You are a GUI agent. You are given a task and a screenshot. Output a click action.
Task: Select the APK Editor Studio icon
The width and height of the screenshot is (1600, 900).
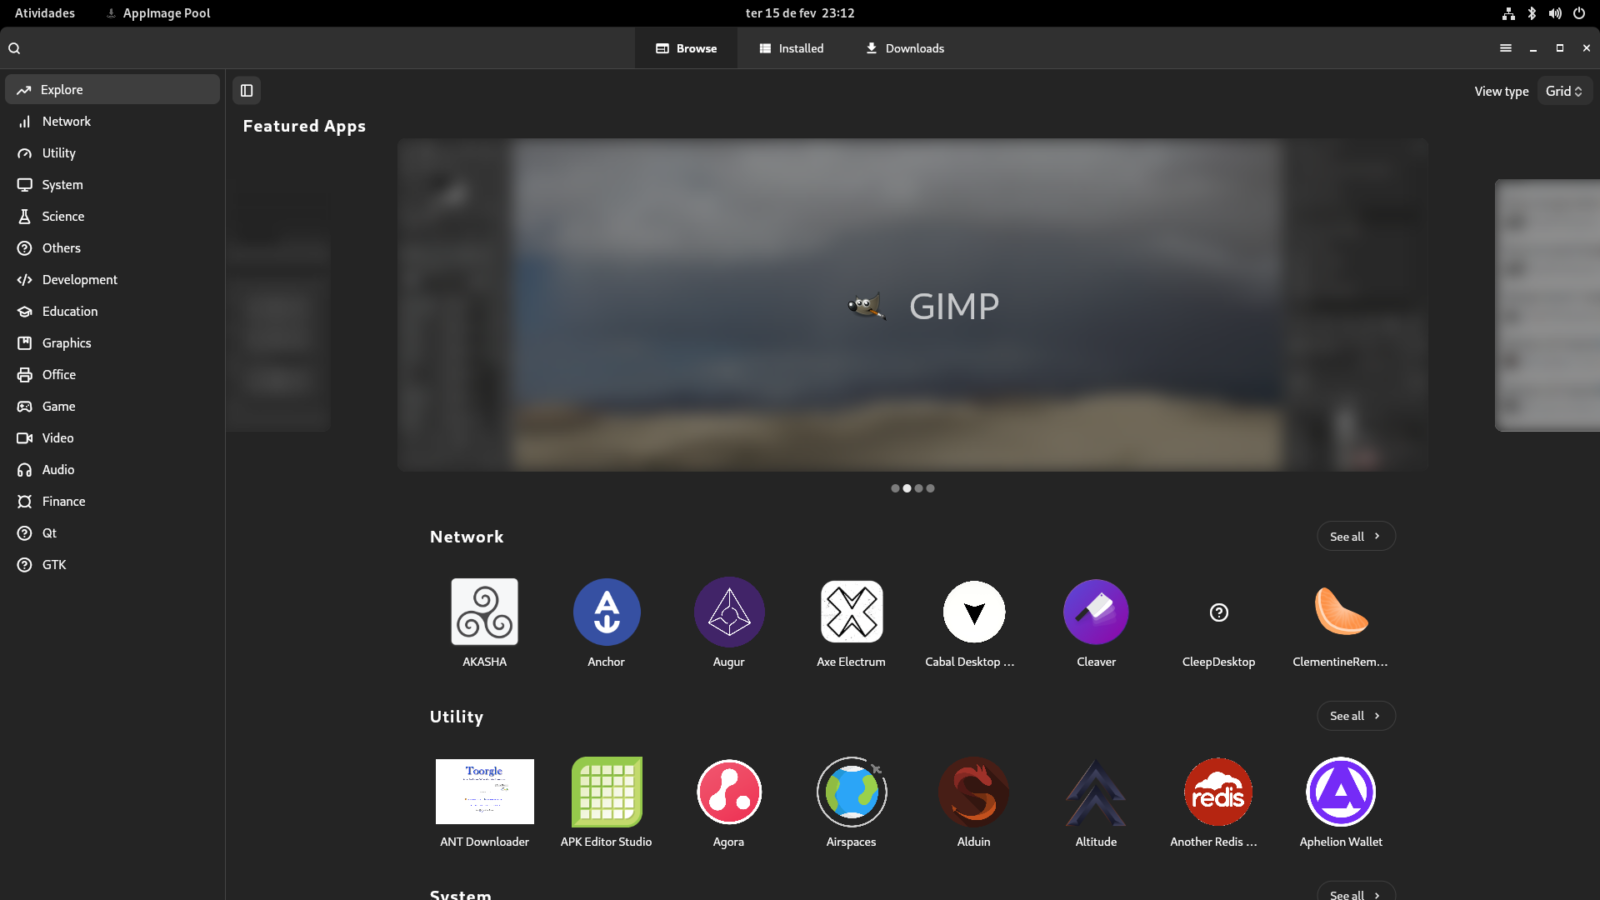[x=606, y=791]
